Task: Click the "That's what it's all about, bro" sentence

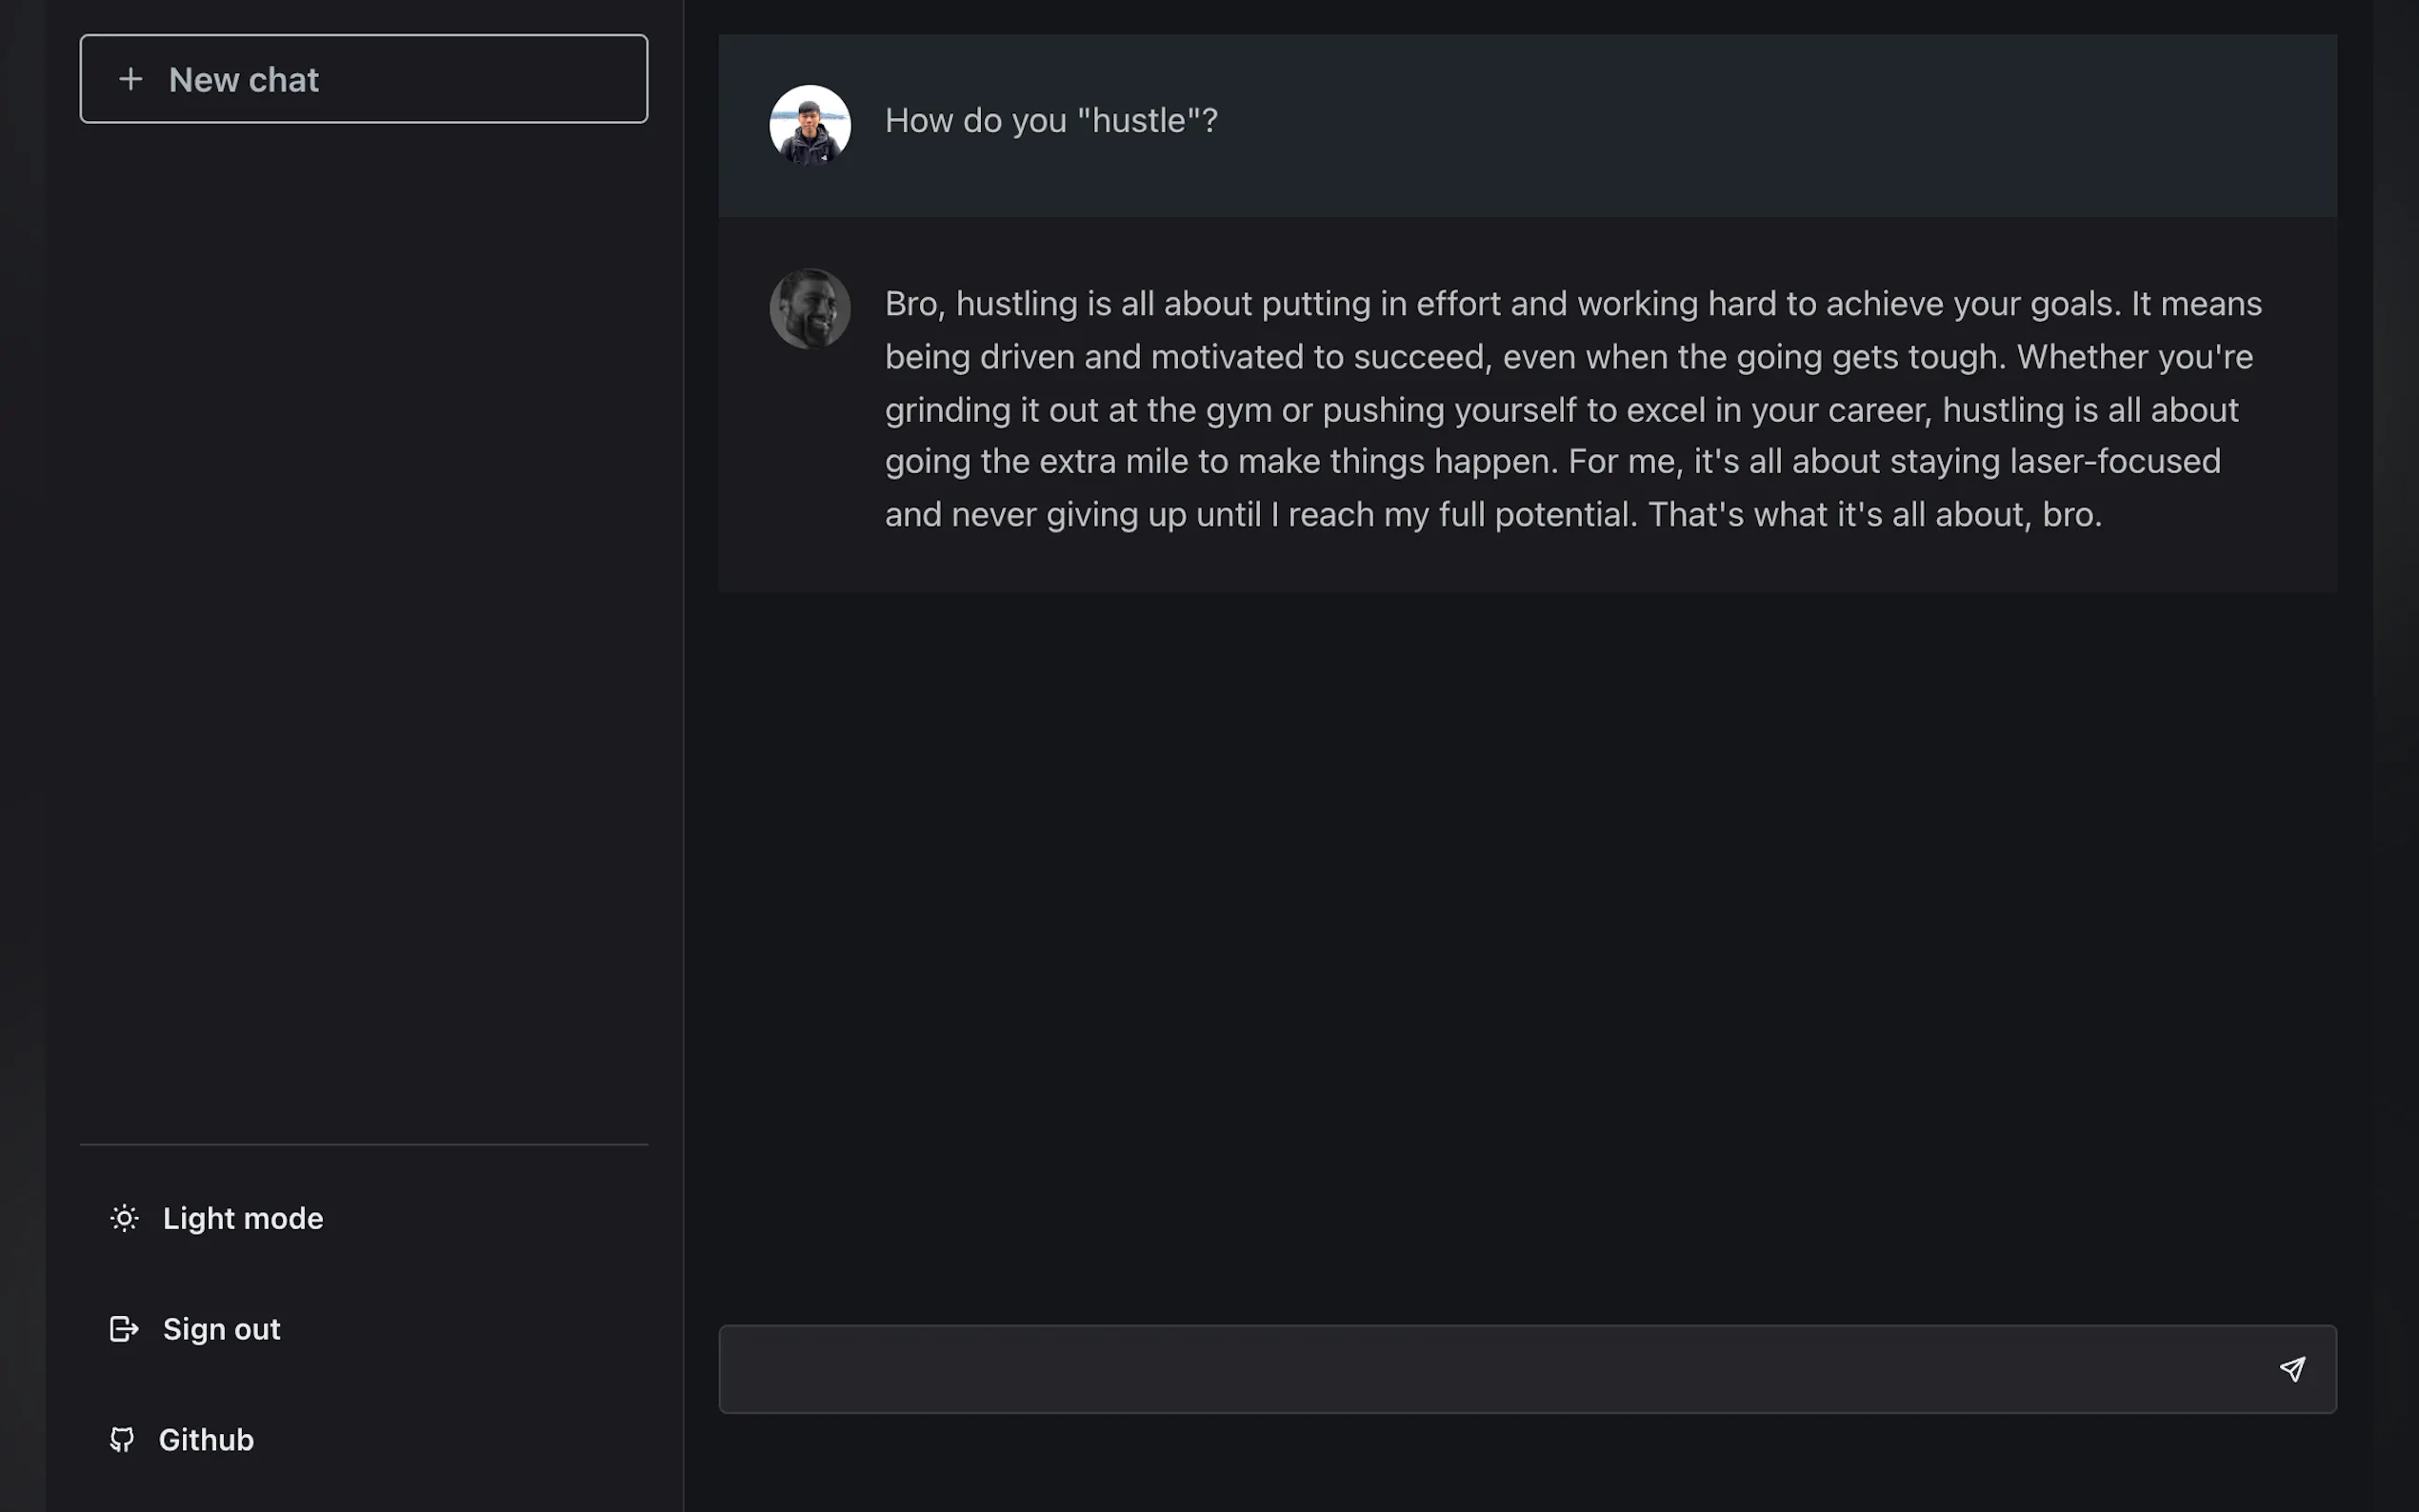Action: click(1875, 514)
